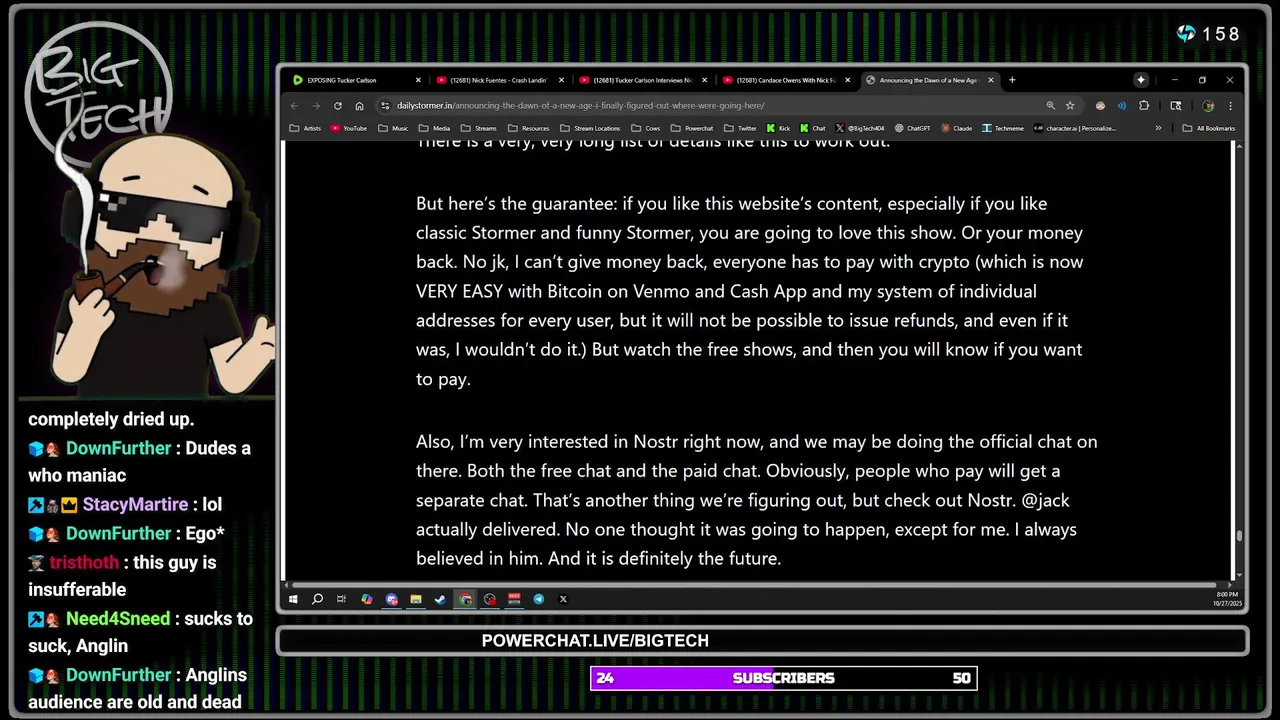1280x720 pixels.
Task: Click the Gemini sparkle button in tab strip
Action: (x=1141, y=80)
